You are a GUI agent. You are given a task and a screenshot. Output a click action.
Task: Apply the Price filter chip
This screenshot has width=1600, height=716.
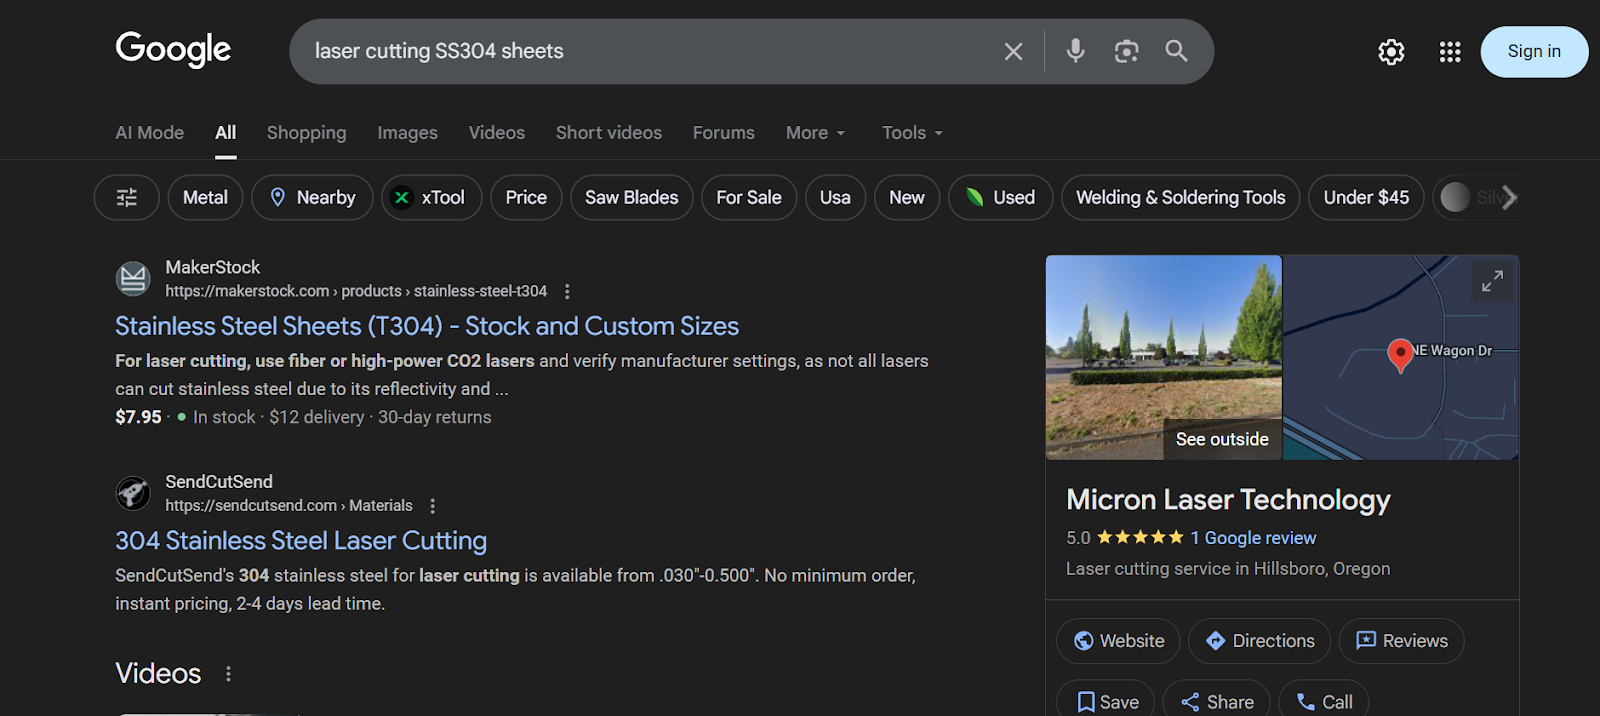click(x=526, y=198)
